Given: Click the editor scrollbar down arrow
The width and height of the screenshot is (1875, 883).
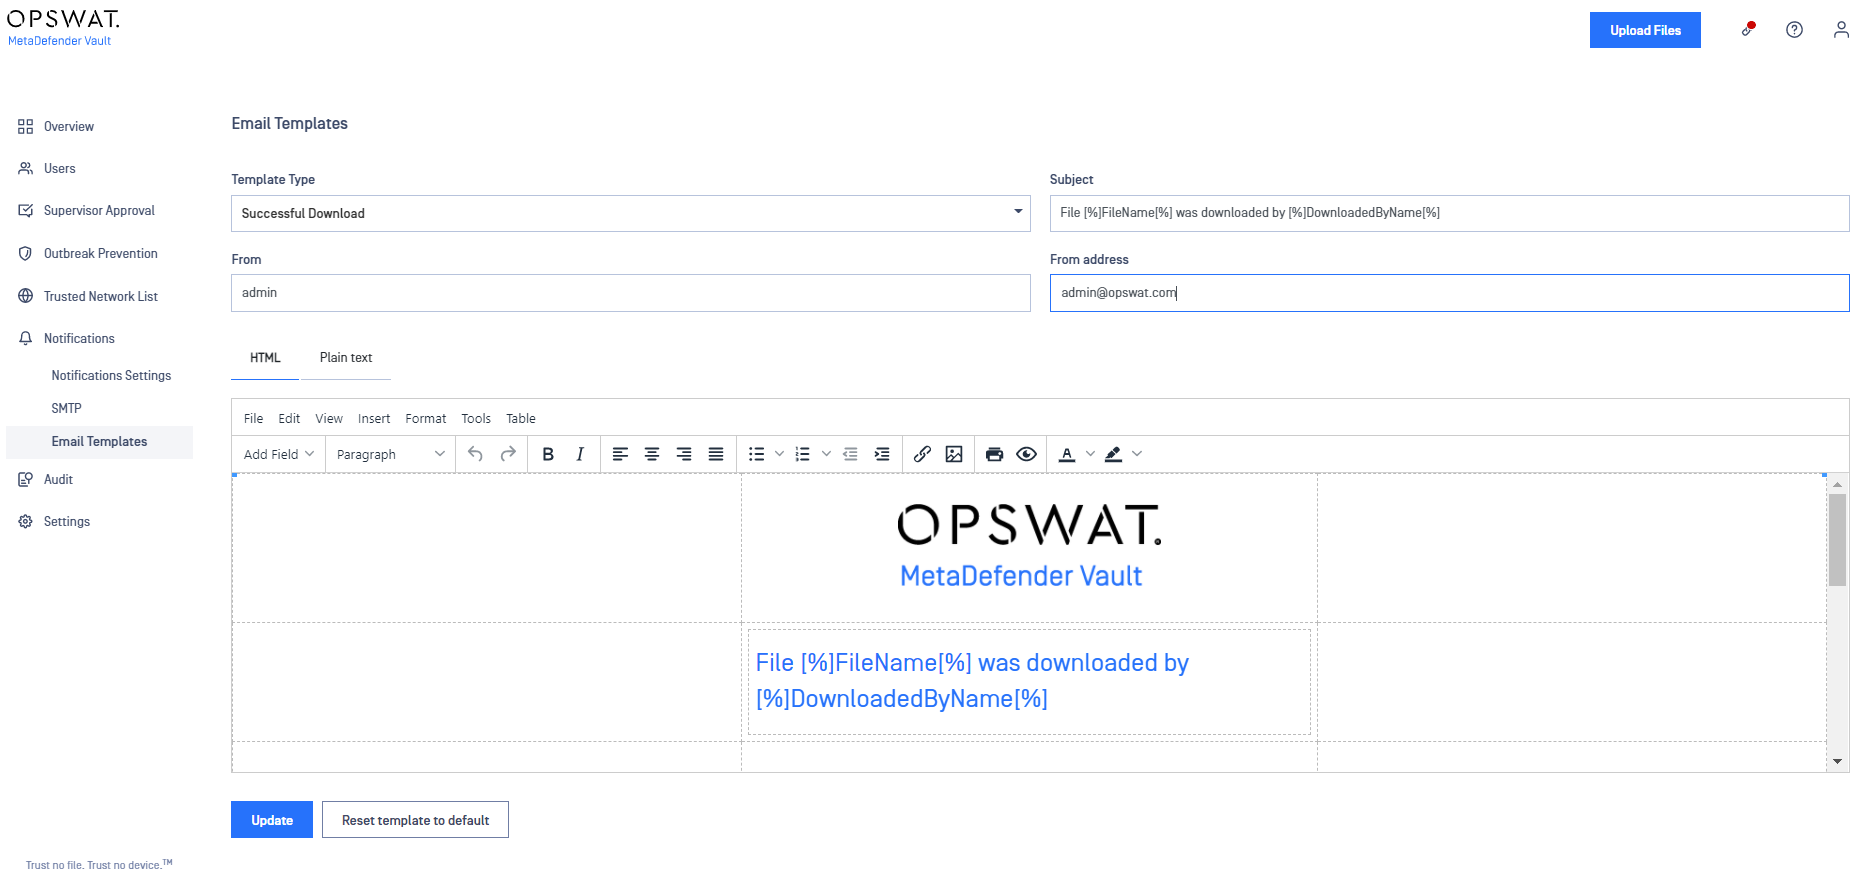Looking at the screenshot, I should [1837, 762].
